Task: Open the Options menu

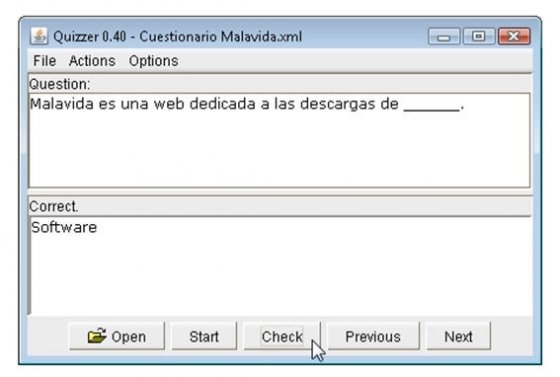Action: pyautogui.click(x=154, y=61)
